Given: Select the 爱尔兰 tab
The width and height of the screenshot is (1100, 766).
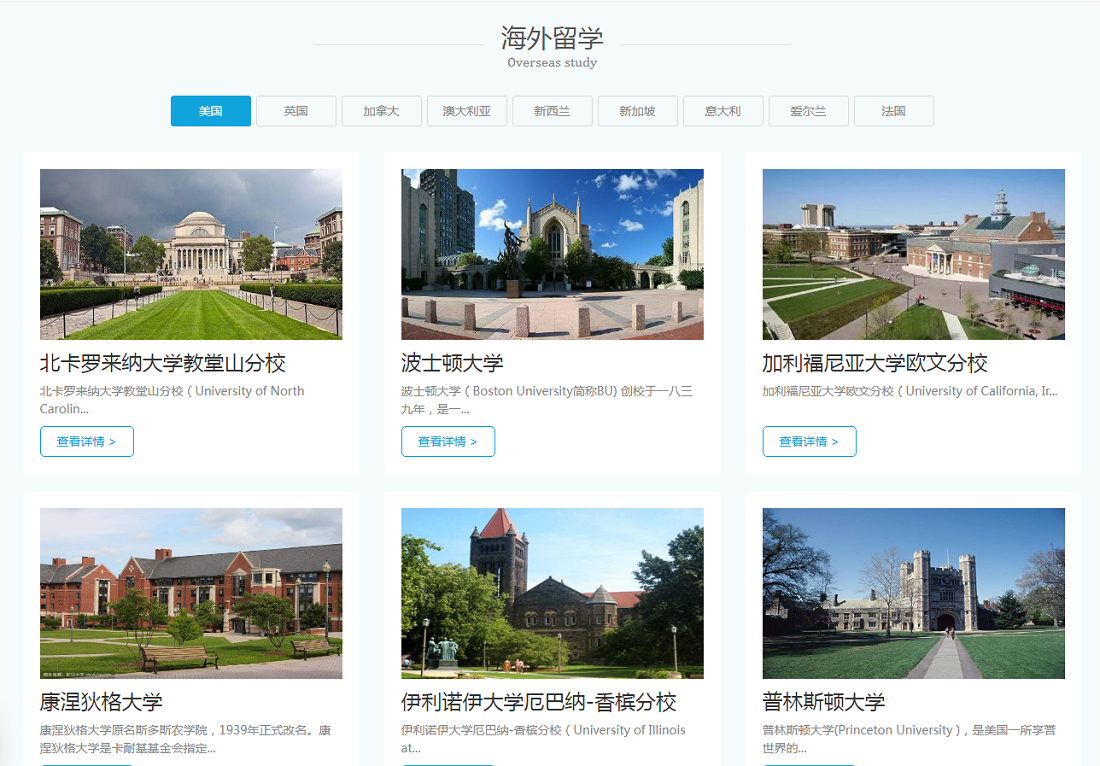Looking at the screenshot, I should pos(808,111).
